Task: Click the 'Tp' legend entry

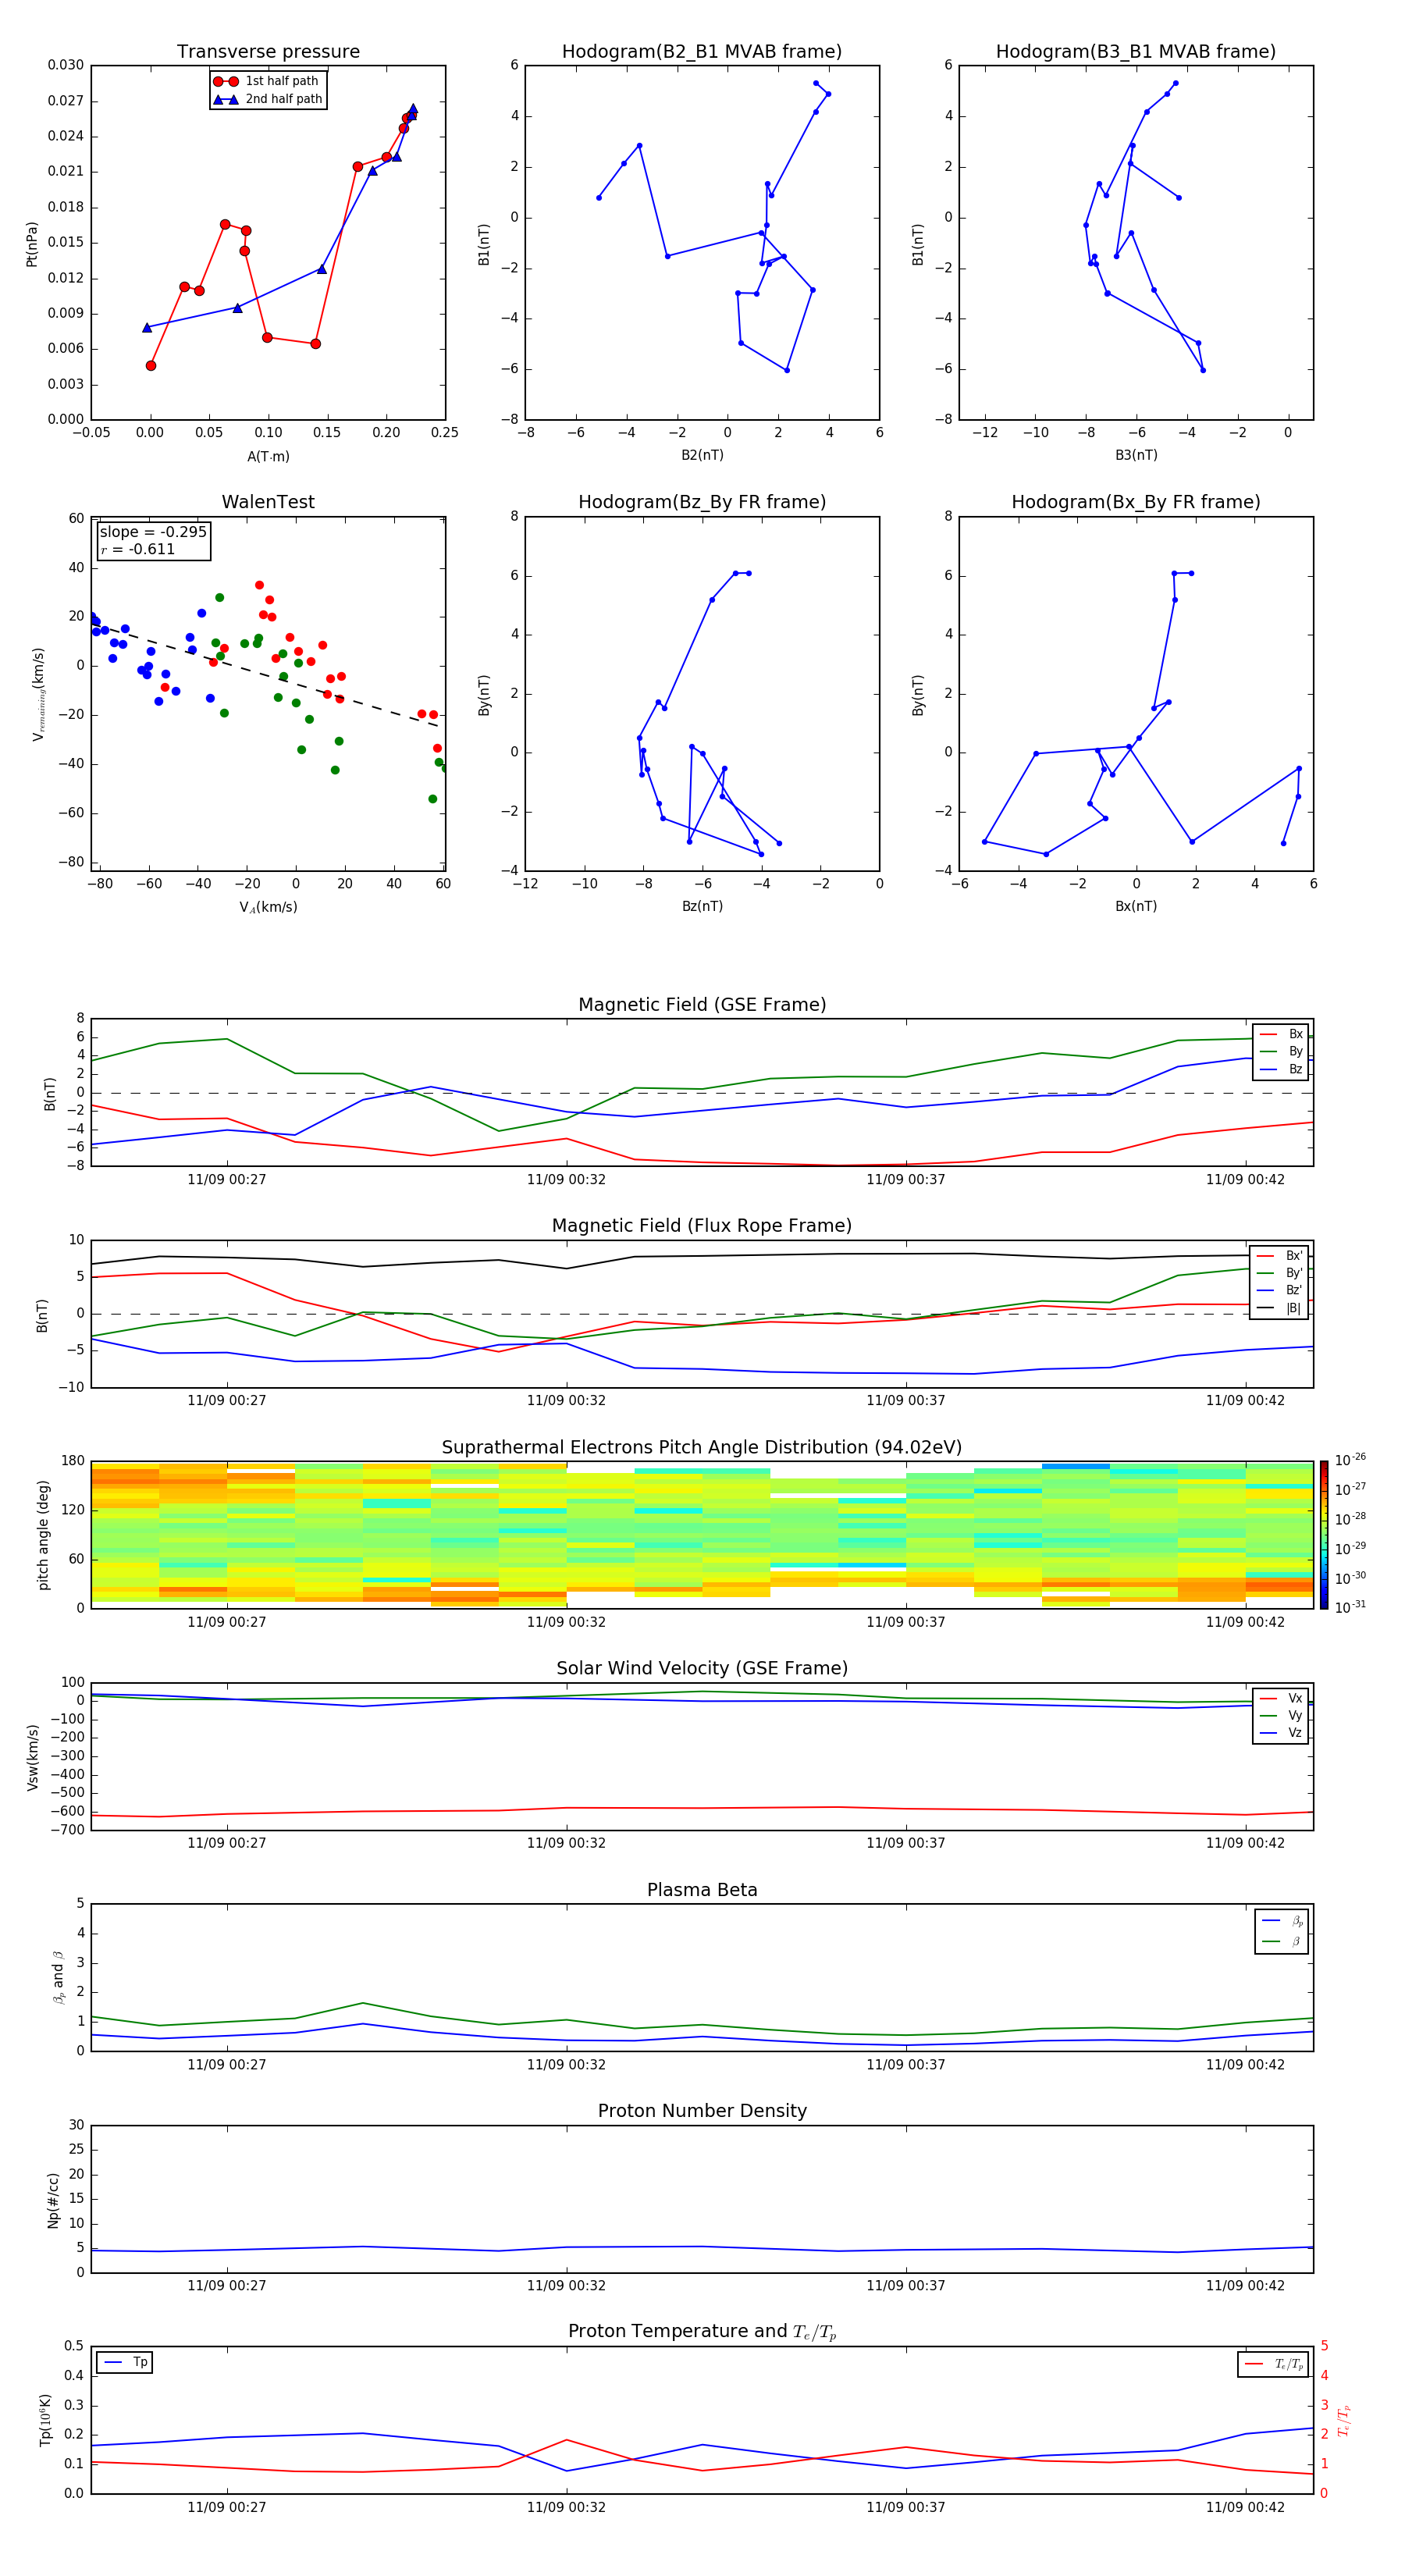Action: [x=125, y=2363]
